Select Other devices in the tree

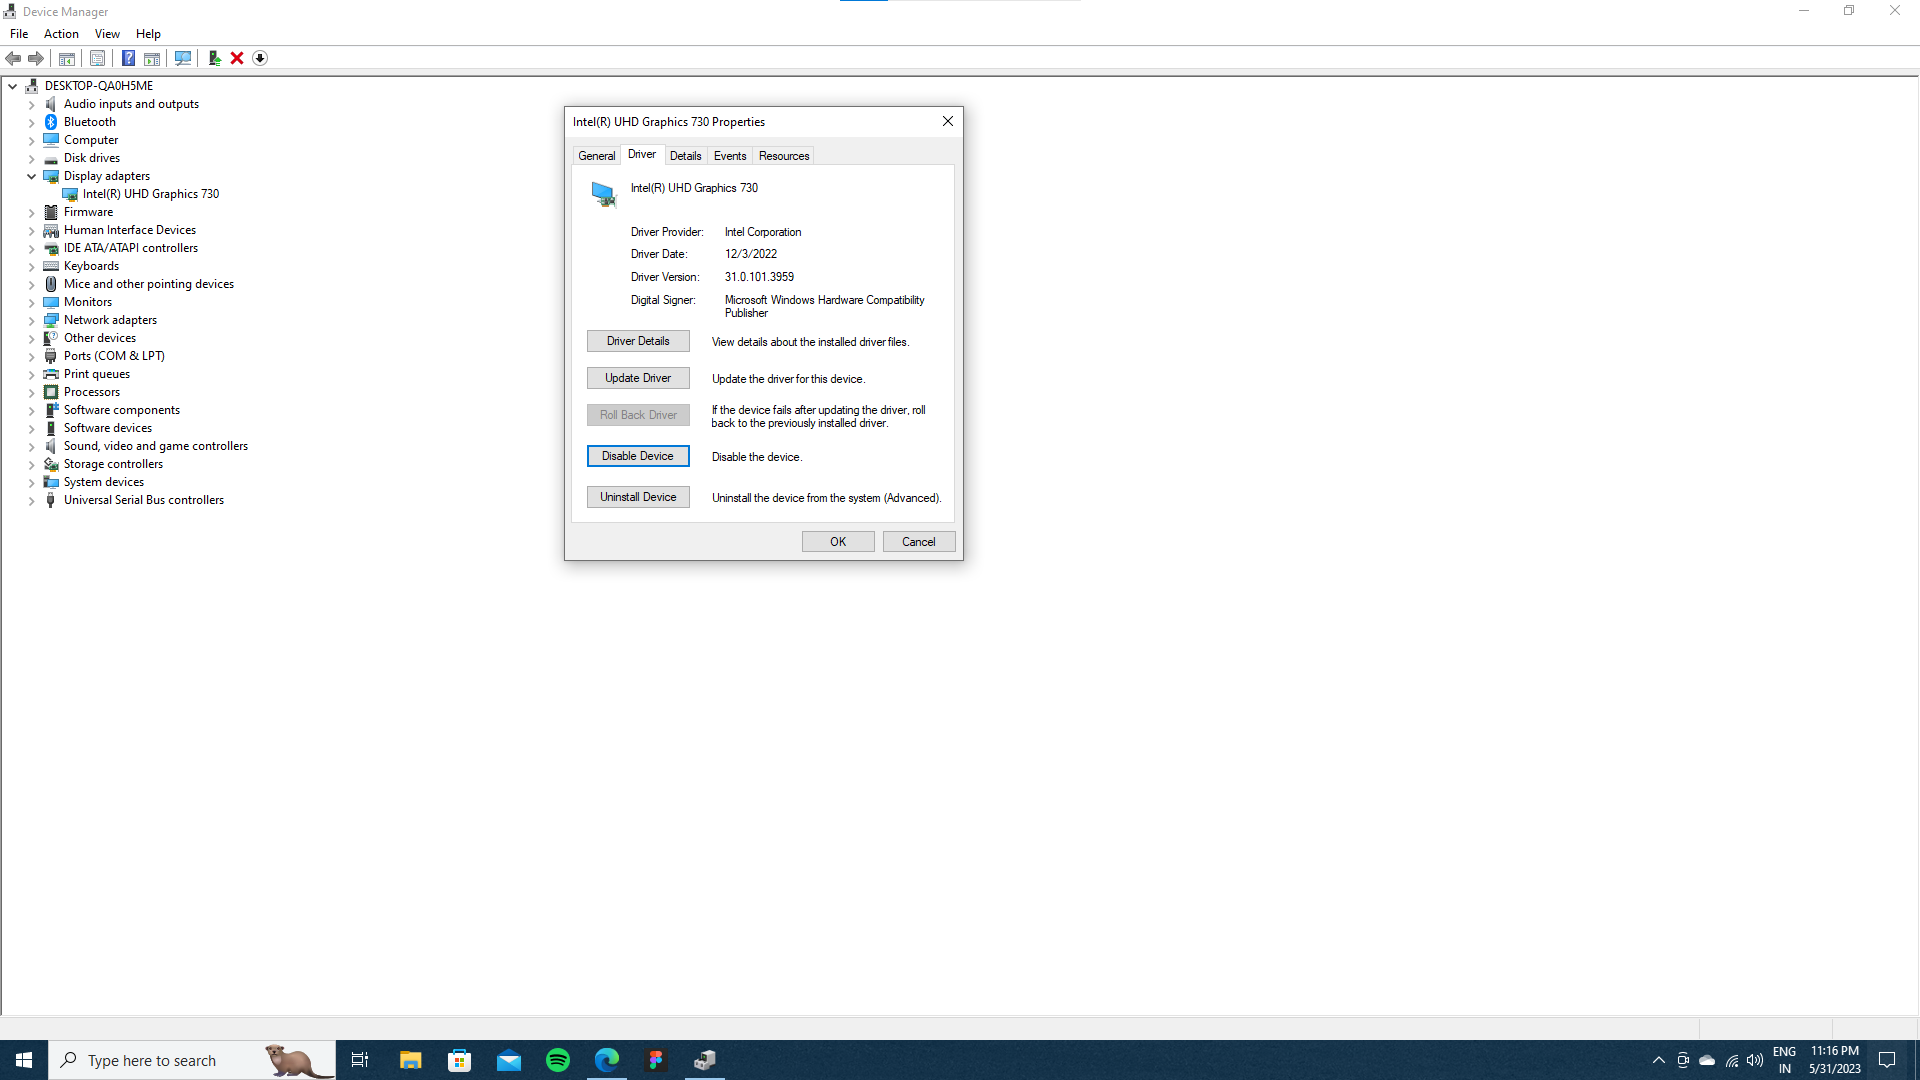tap(99, 338)
